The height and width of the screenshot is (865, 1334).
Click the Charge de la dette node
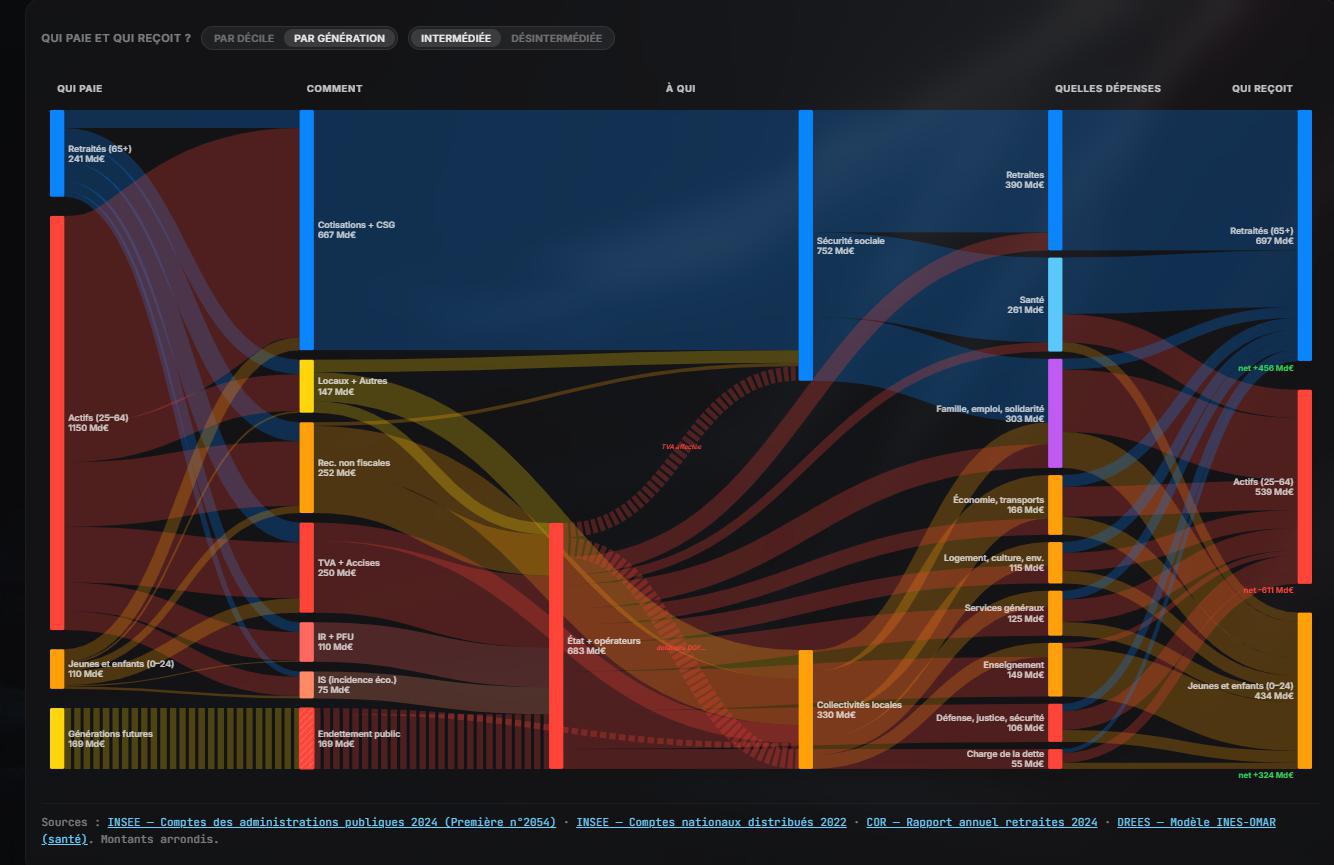pyautogui.click(x=1054, y=758)
